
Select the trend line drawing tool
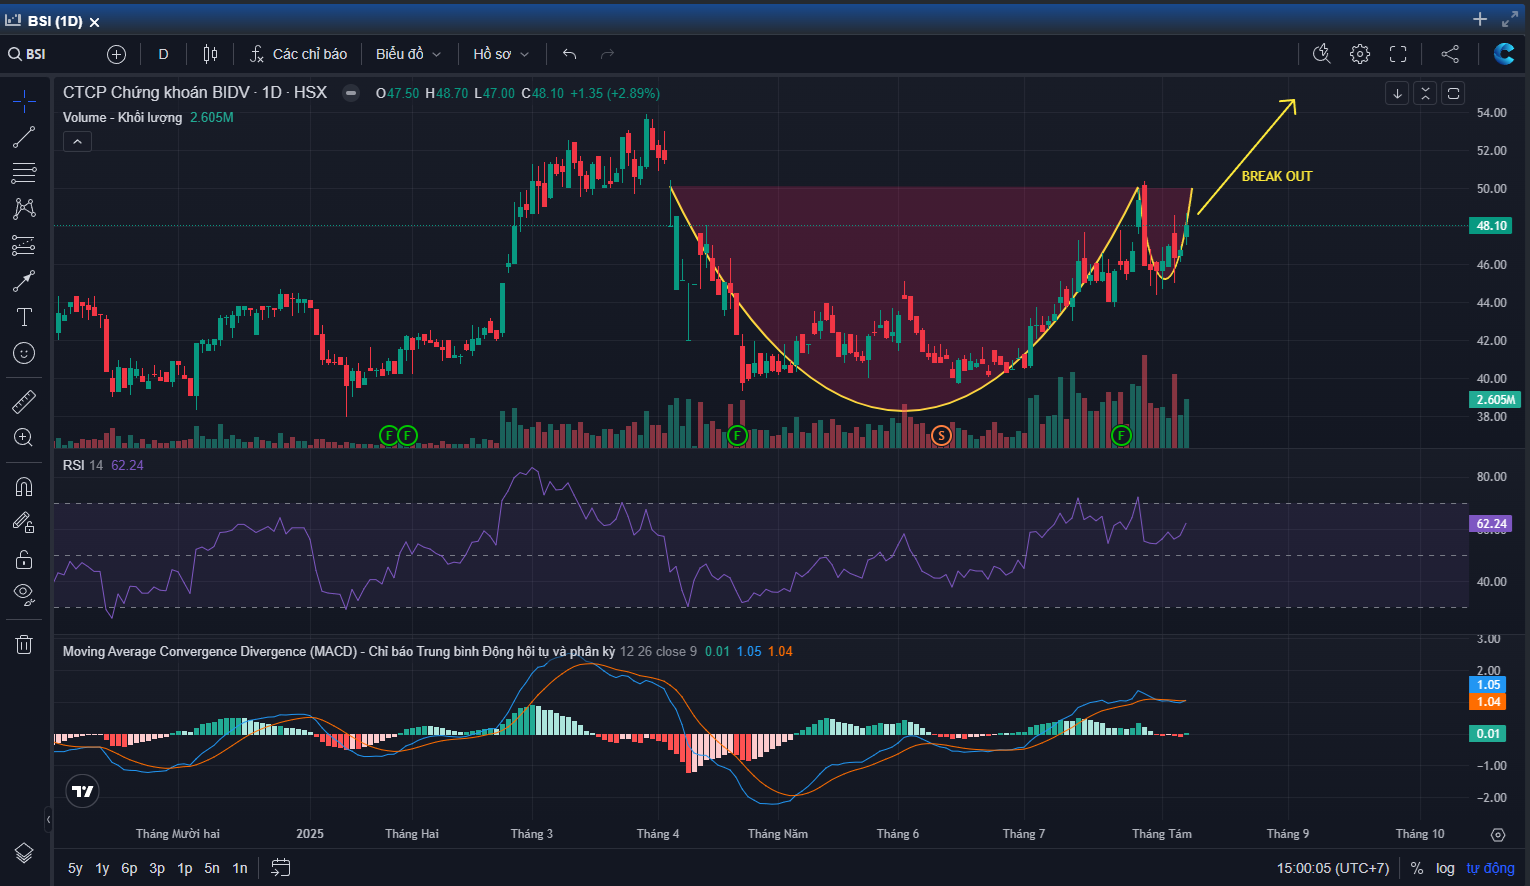pyautogui.click(x=24, y=137)
